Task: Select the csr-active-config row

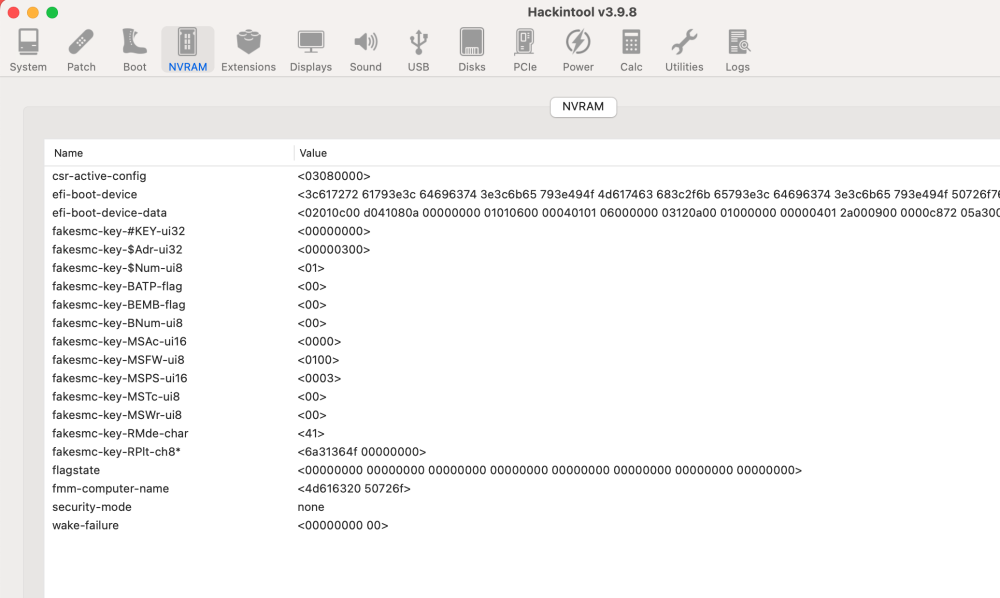Action: 522,176
